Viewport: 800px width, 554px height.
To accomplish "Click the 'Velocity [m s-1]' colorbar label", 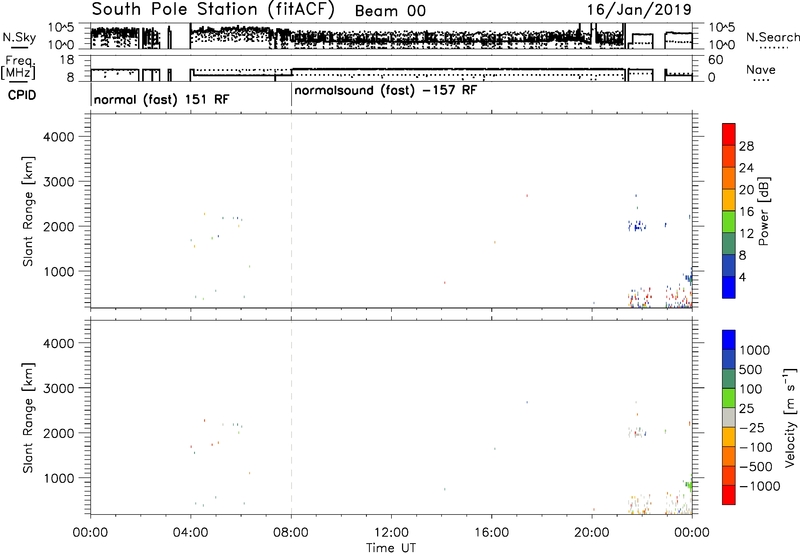I will (x=790, y=418).
